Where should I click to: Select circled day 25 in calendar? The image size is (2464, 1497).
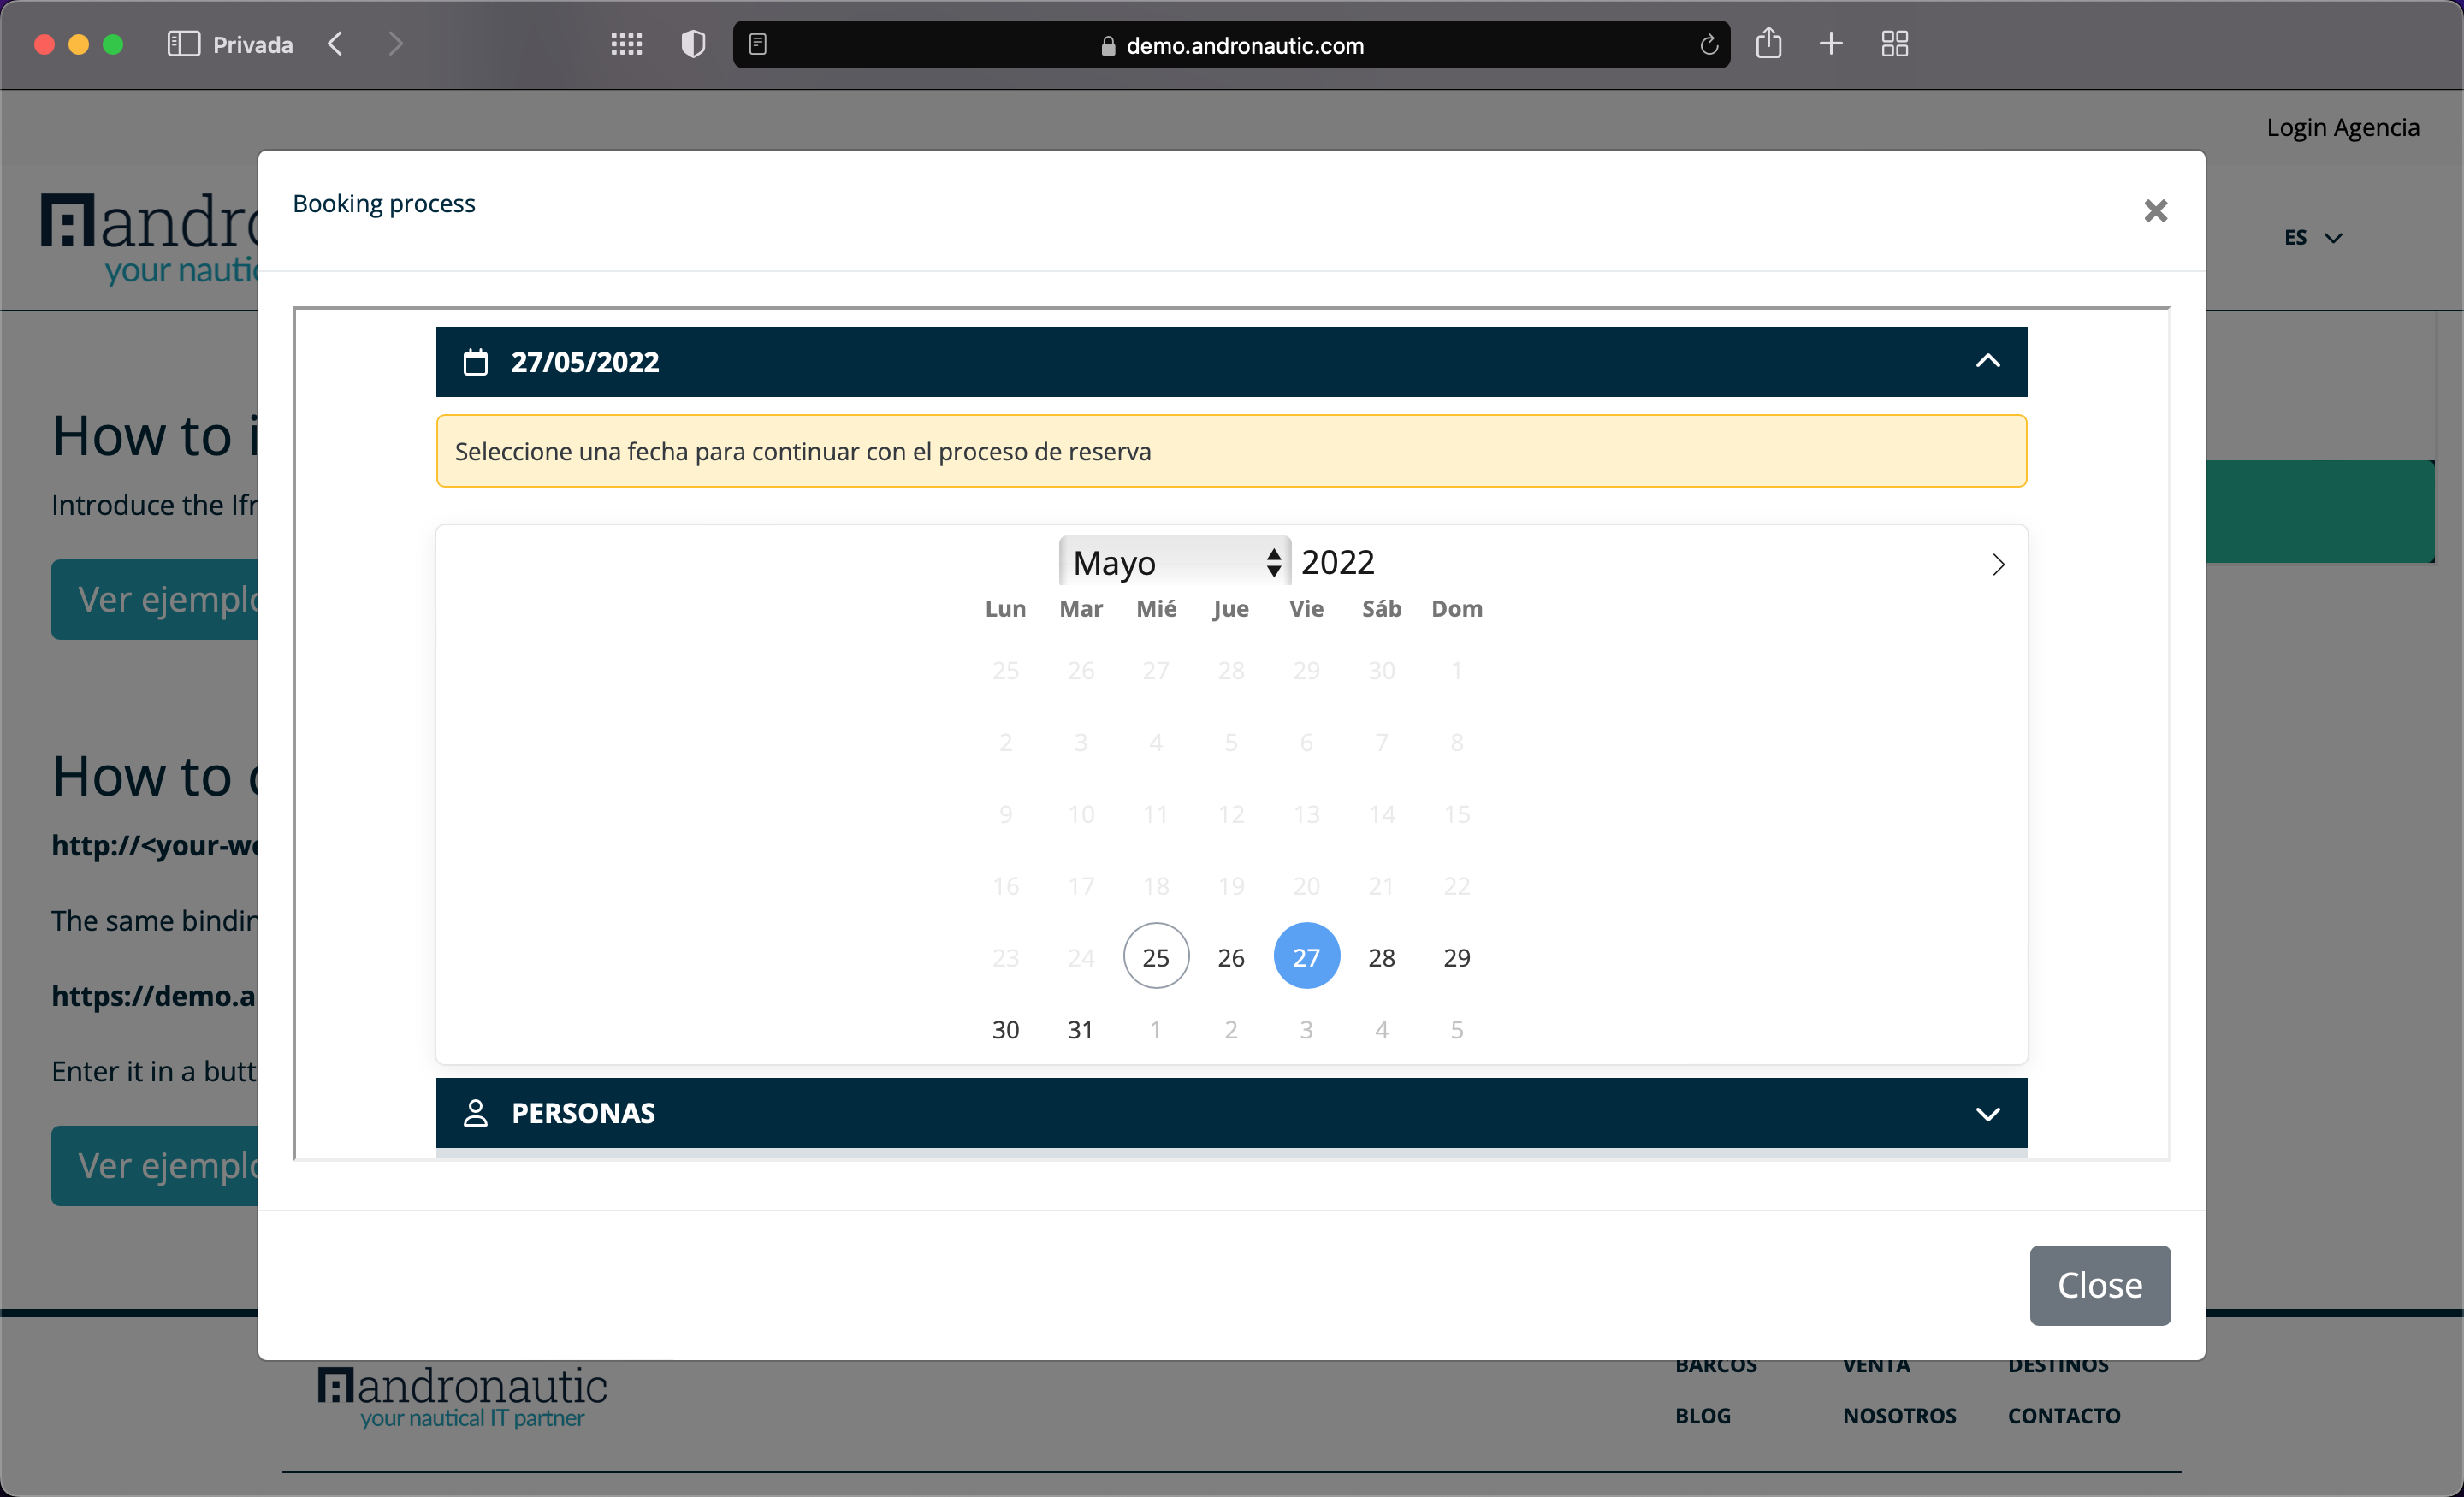1156,958
